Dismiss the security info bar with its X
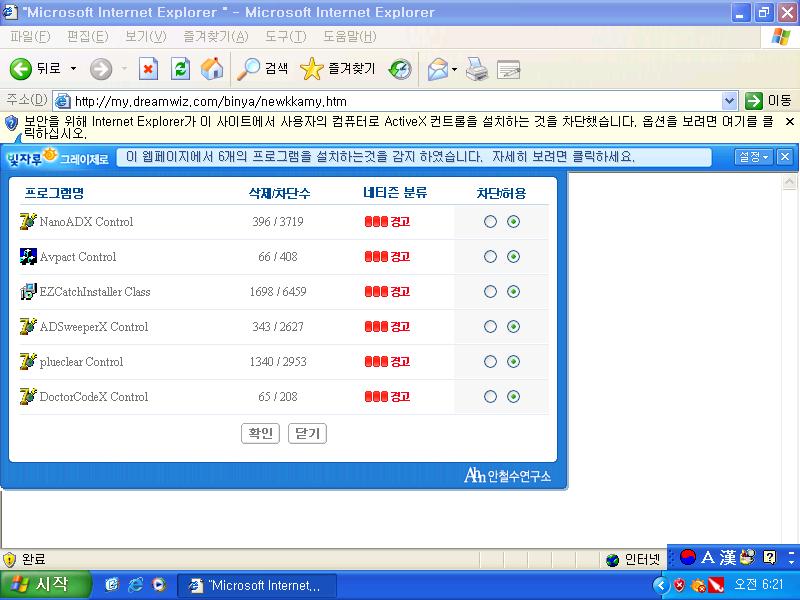This screenshot has width=800, height=600. point(790,121)
